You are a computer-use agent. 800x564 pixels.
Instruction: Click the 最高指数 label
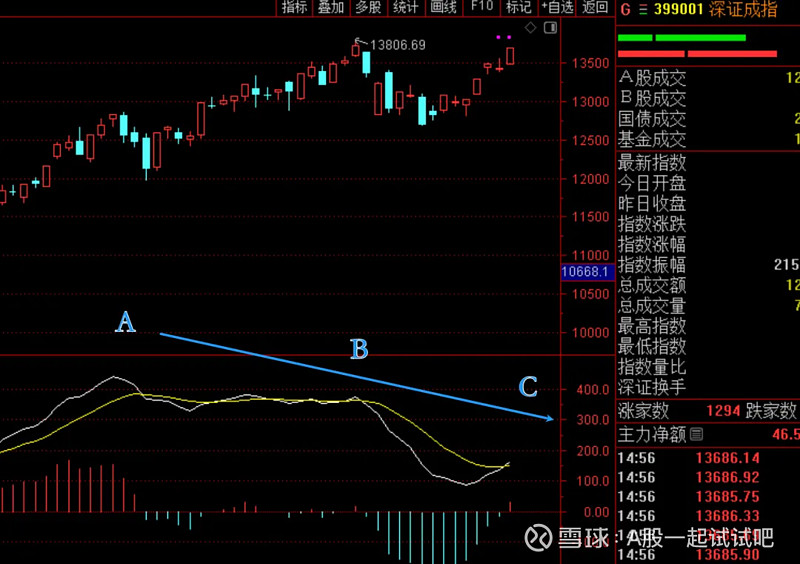click(x=652, y=326)
